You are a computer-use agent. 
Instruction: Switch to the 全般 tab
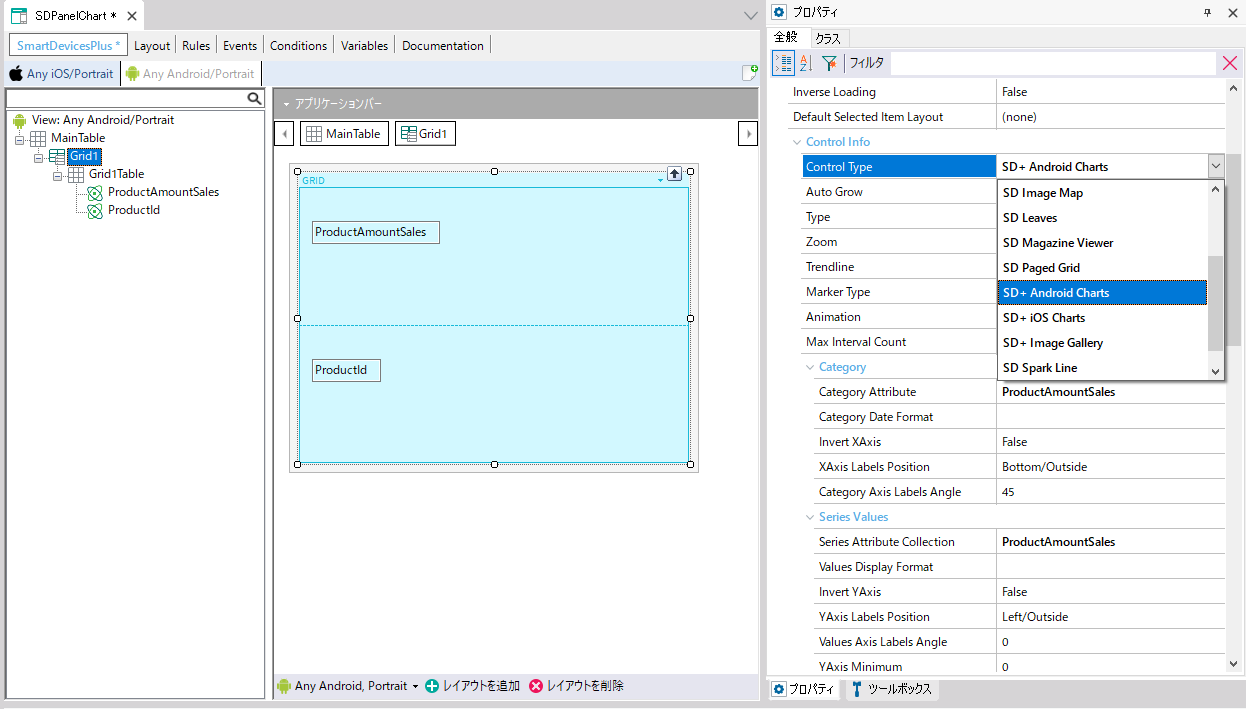pos(787,38)
